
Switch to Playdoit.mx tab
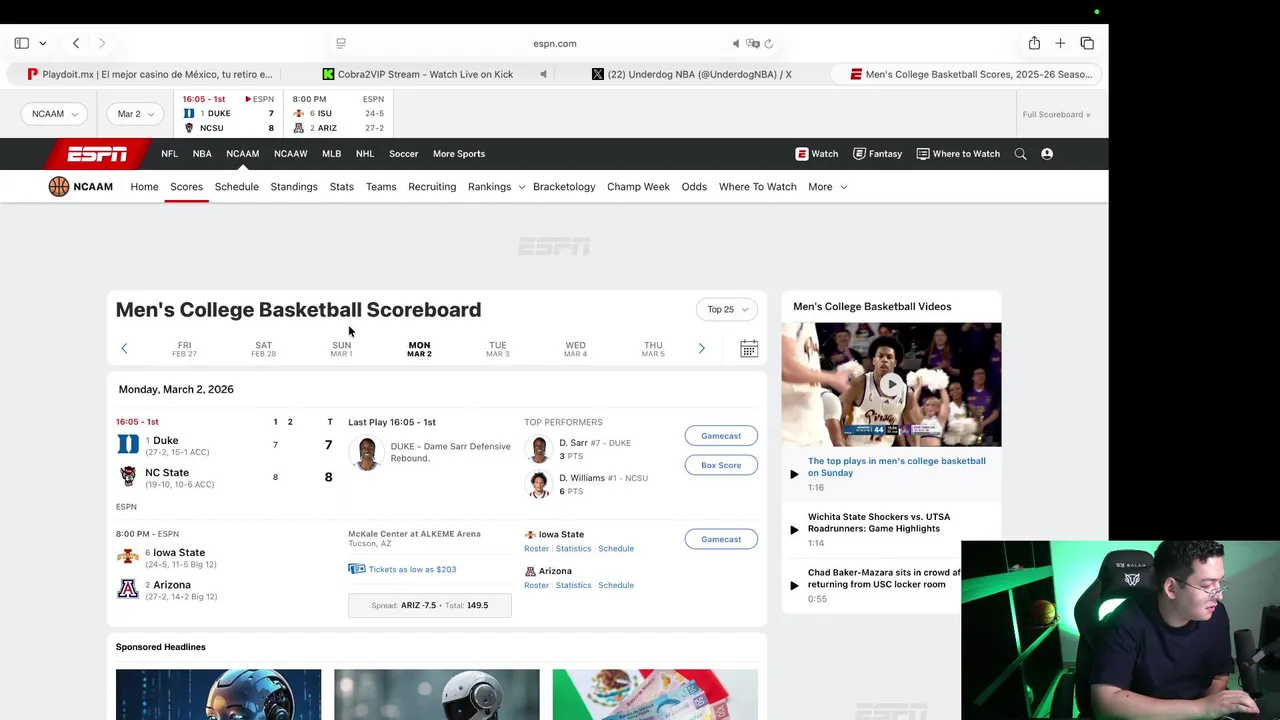[x=150, y=74]
